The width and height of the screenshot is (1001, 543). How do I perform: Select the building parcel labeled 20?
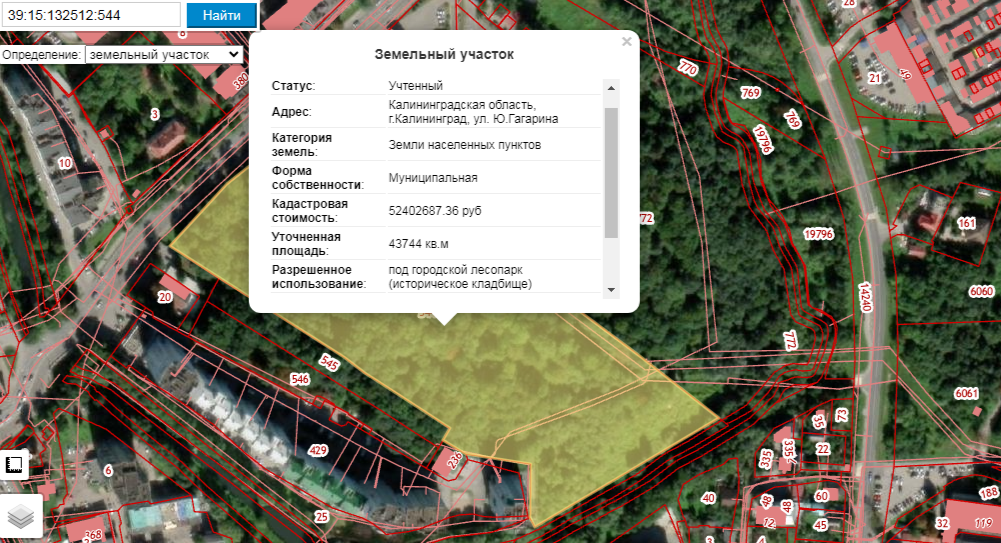[165, 297]
